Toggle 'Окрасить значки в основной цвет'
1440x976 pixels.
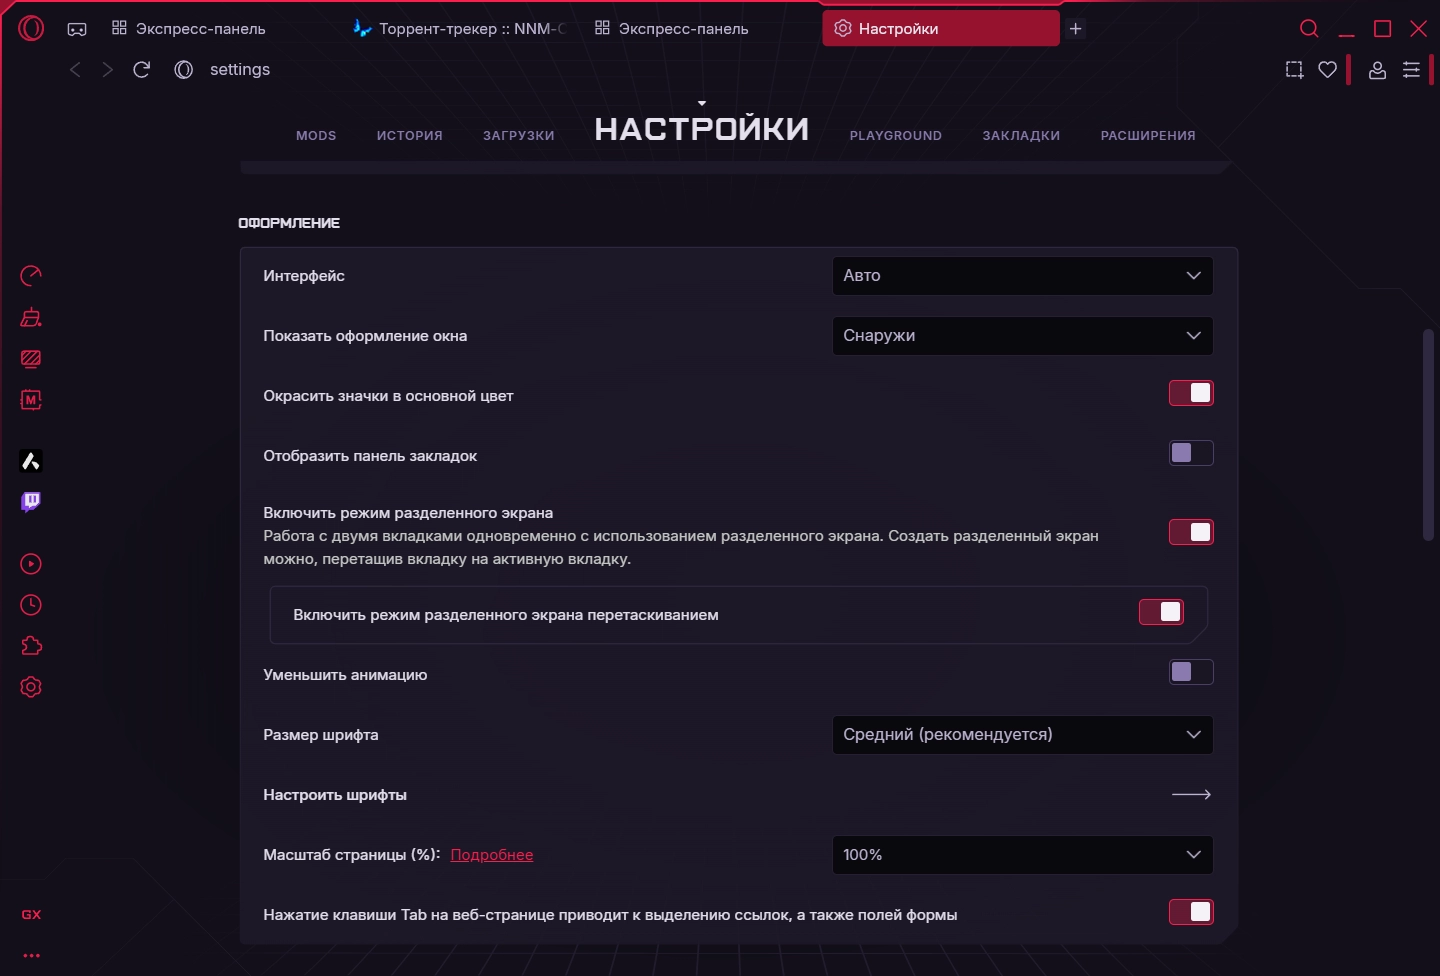[x=1191, y=393]
